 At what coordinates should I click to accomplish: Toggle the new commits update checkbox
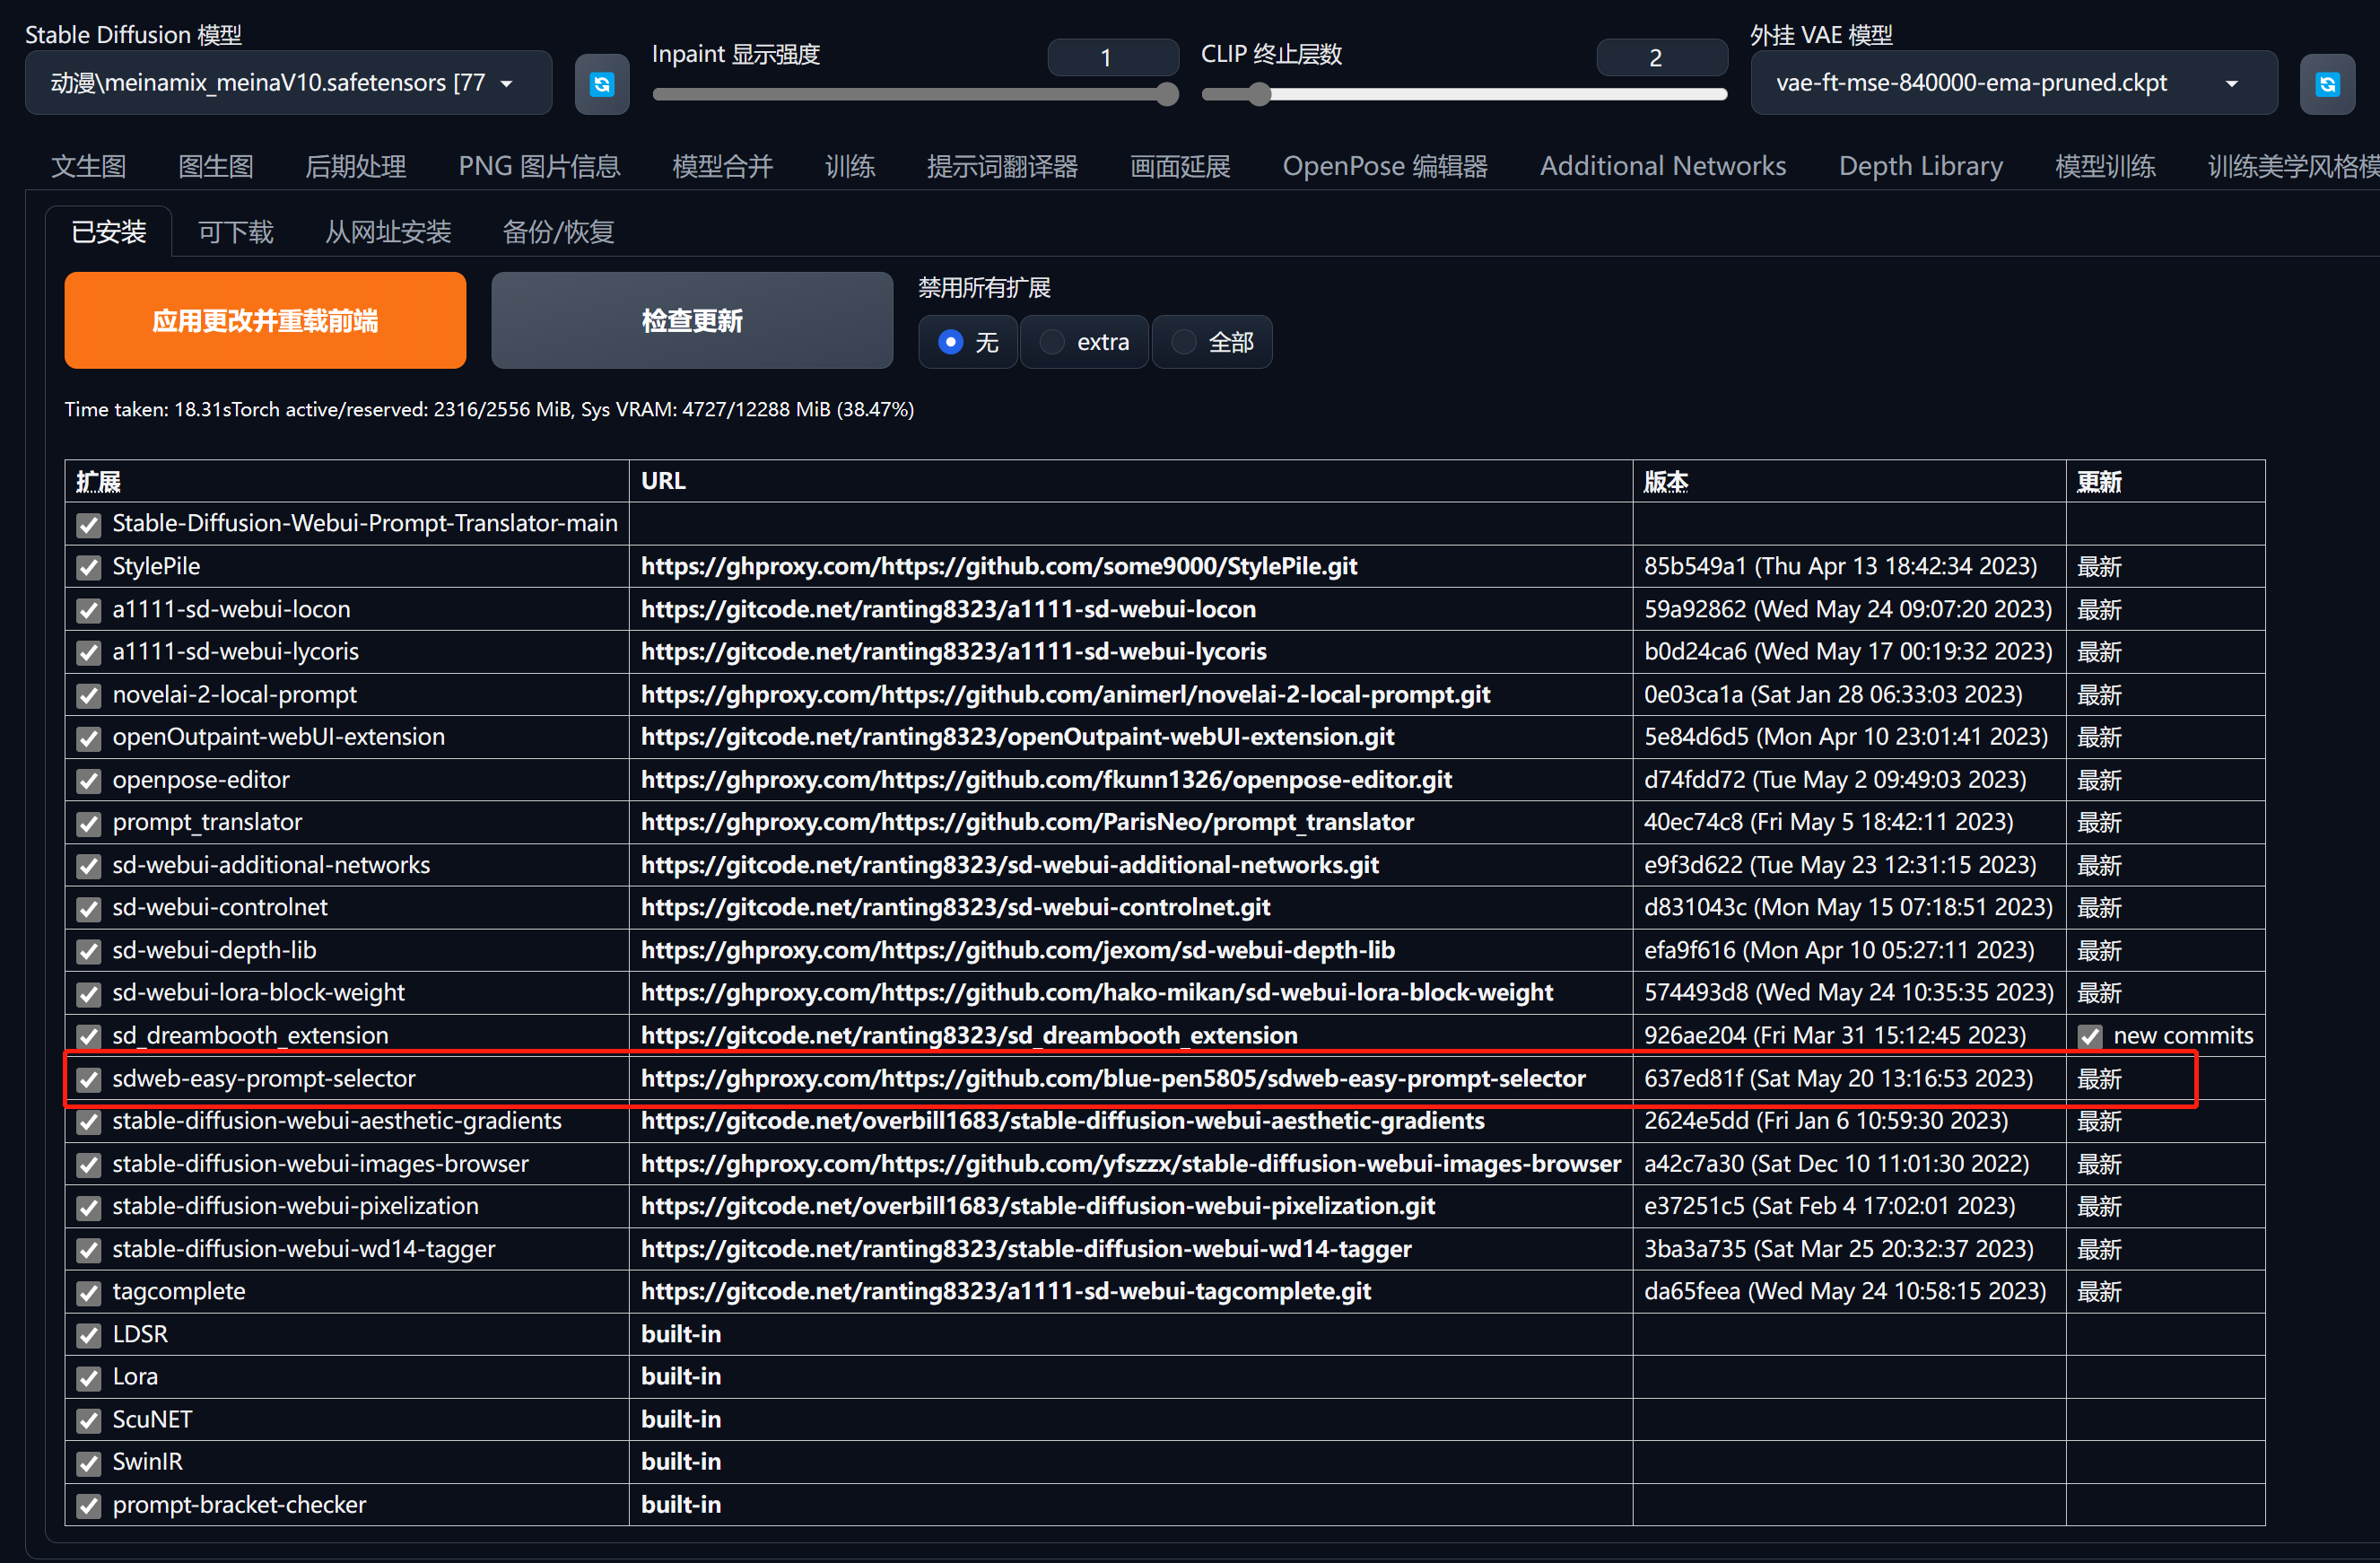pyautogui.click(x=2089, y=1037)
